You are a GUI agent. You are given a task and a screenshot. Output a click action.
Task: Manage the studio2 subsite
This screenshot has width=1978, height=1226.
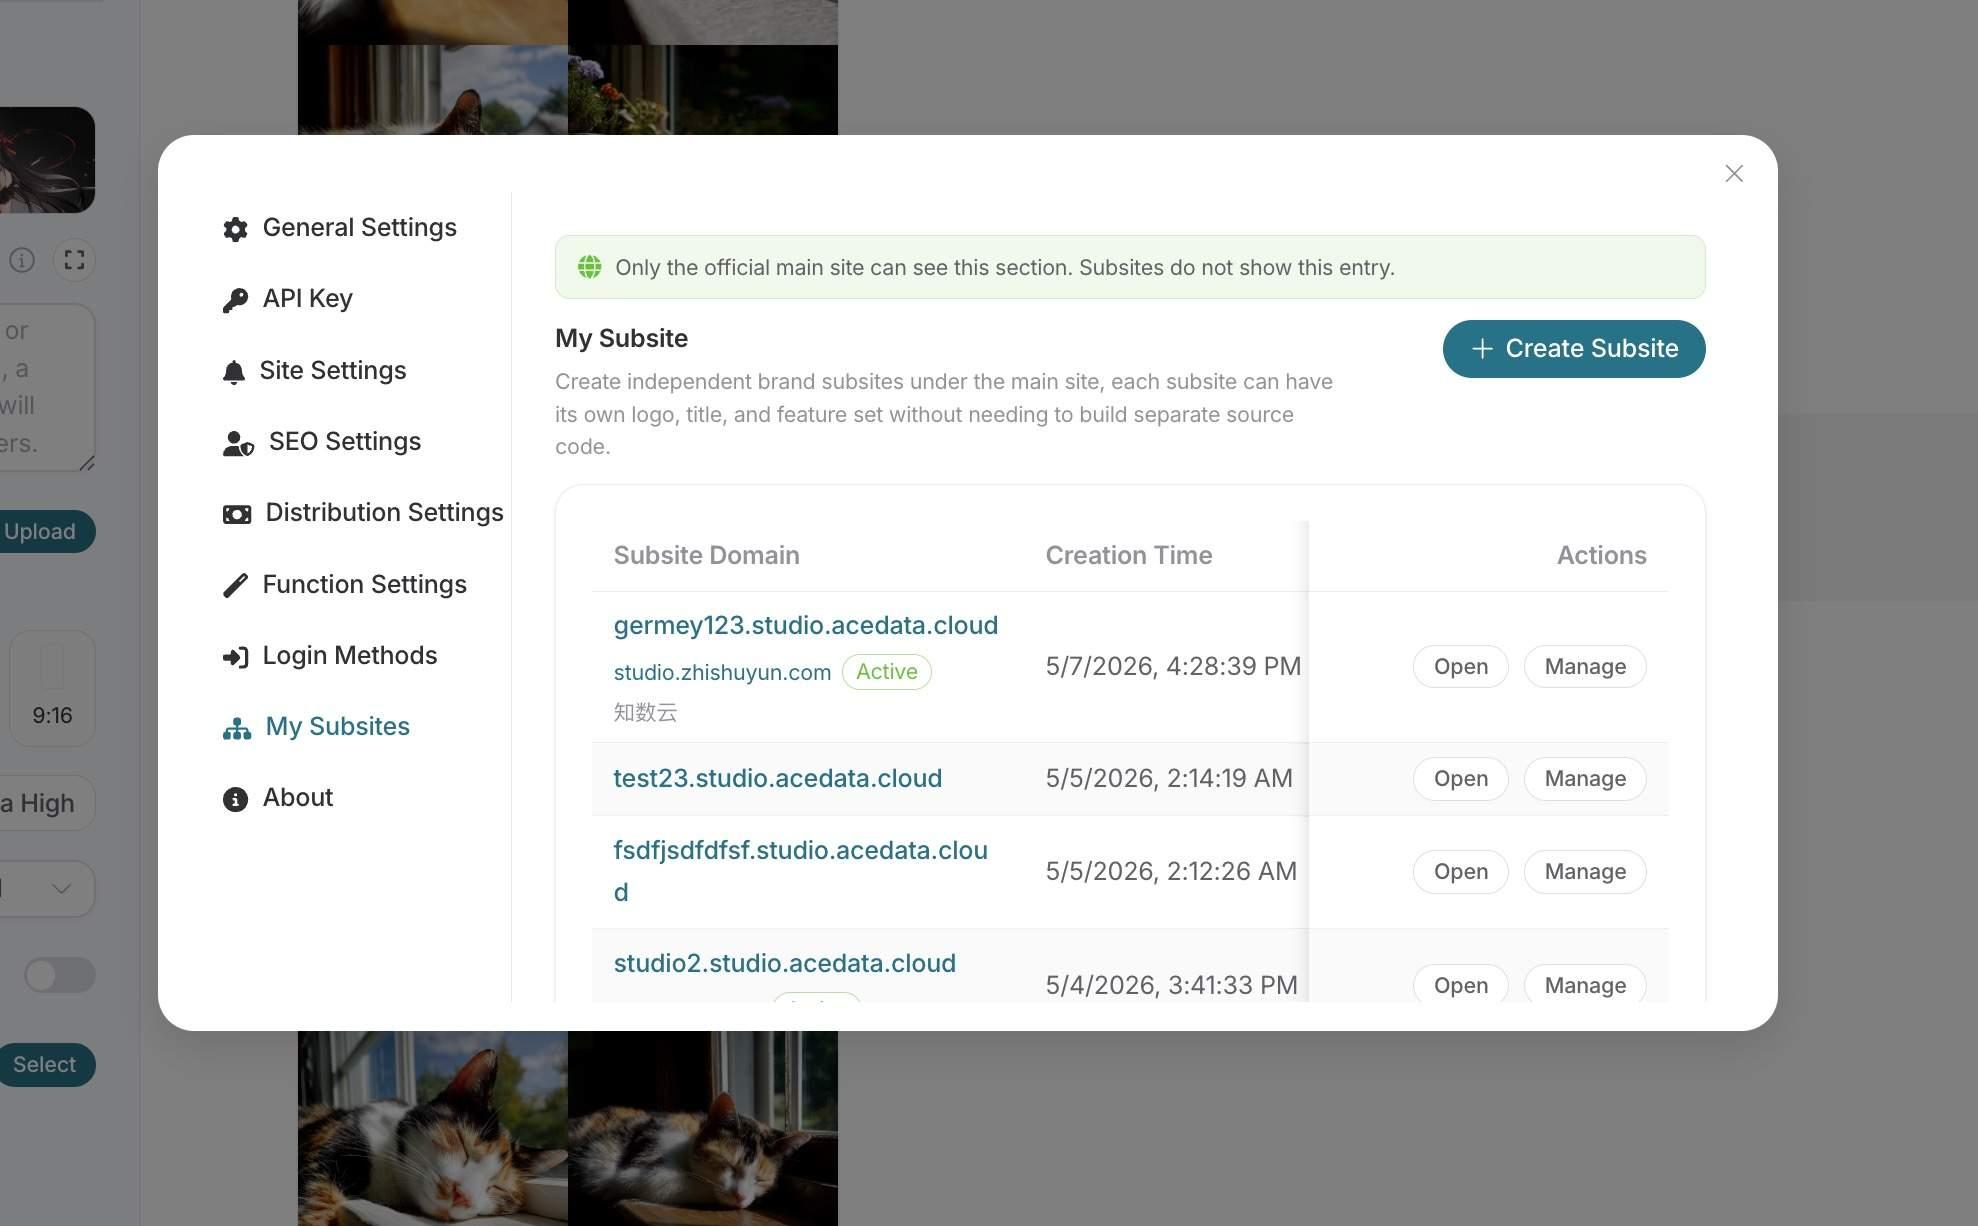(1585, 984)
